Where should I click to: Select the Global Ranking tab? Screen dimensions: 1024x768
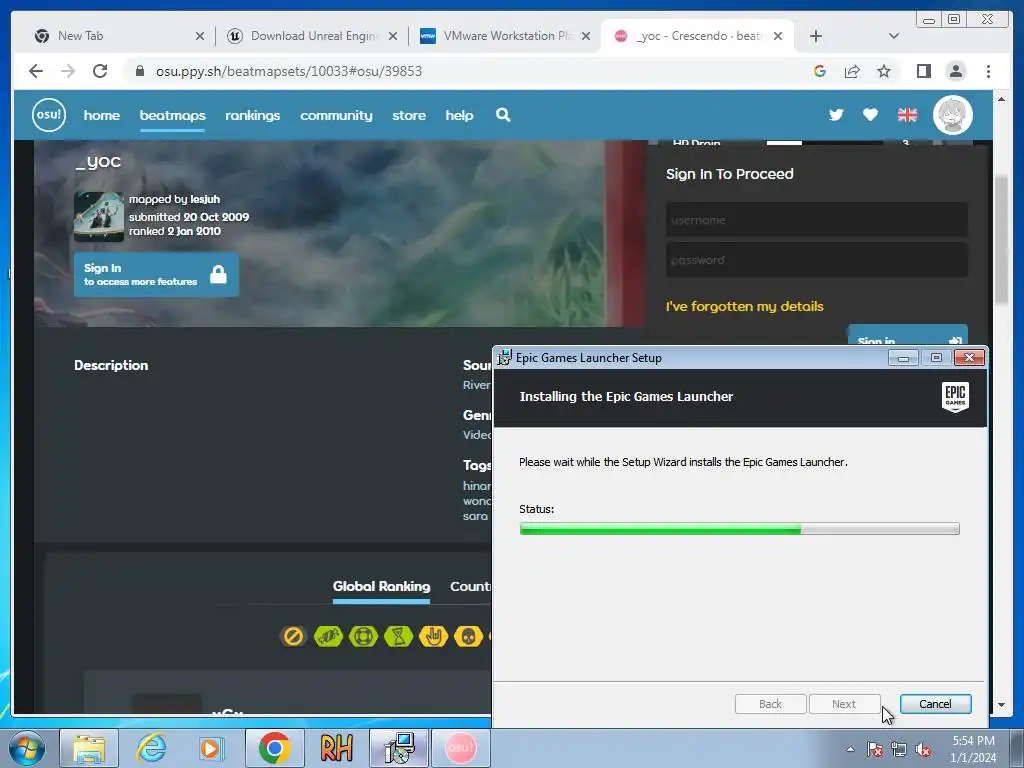(381, 586)
